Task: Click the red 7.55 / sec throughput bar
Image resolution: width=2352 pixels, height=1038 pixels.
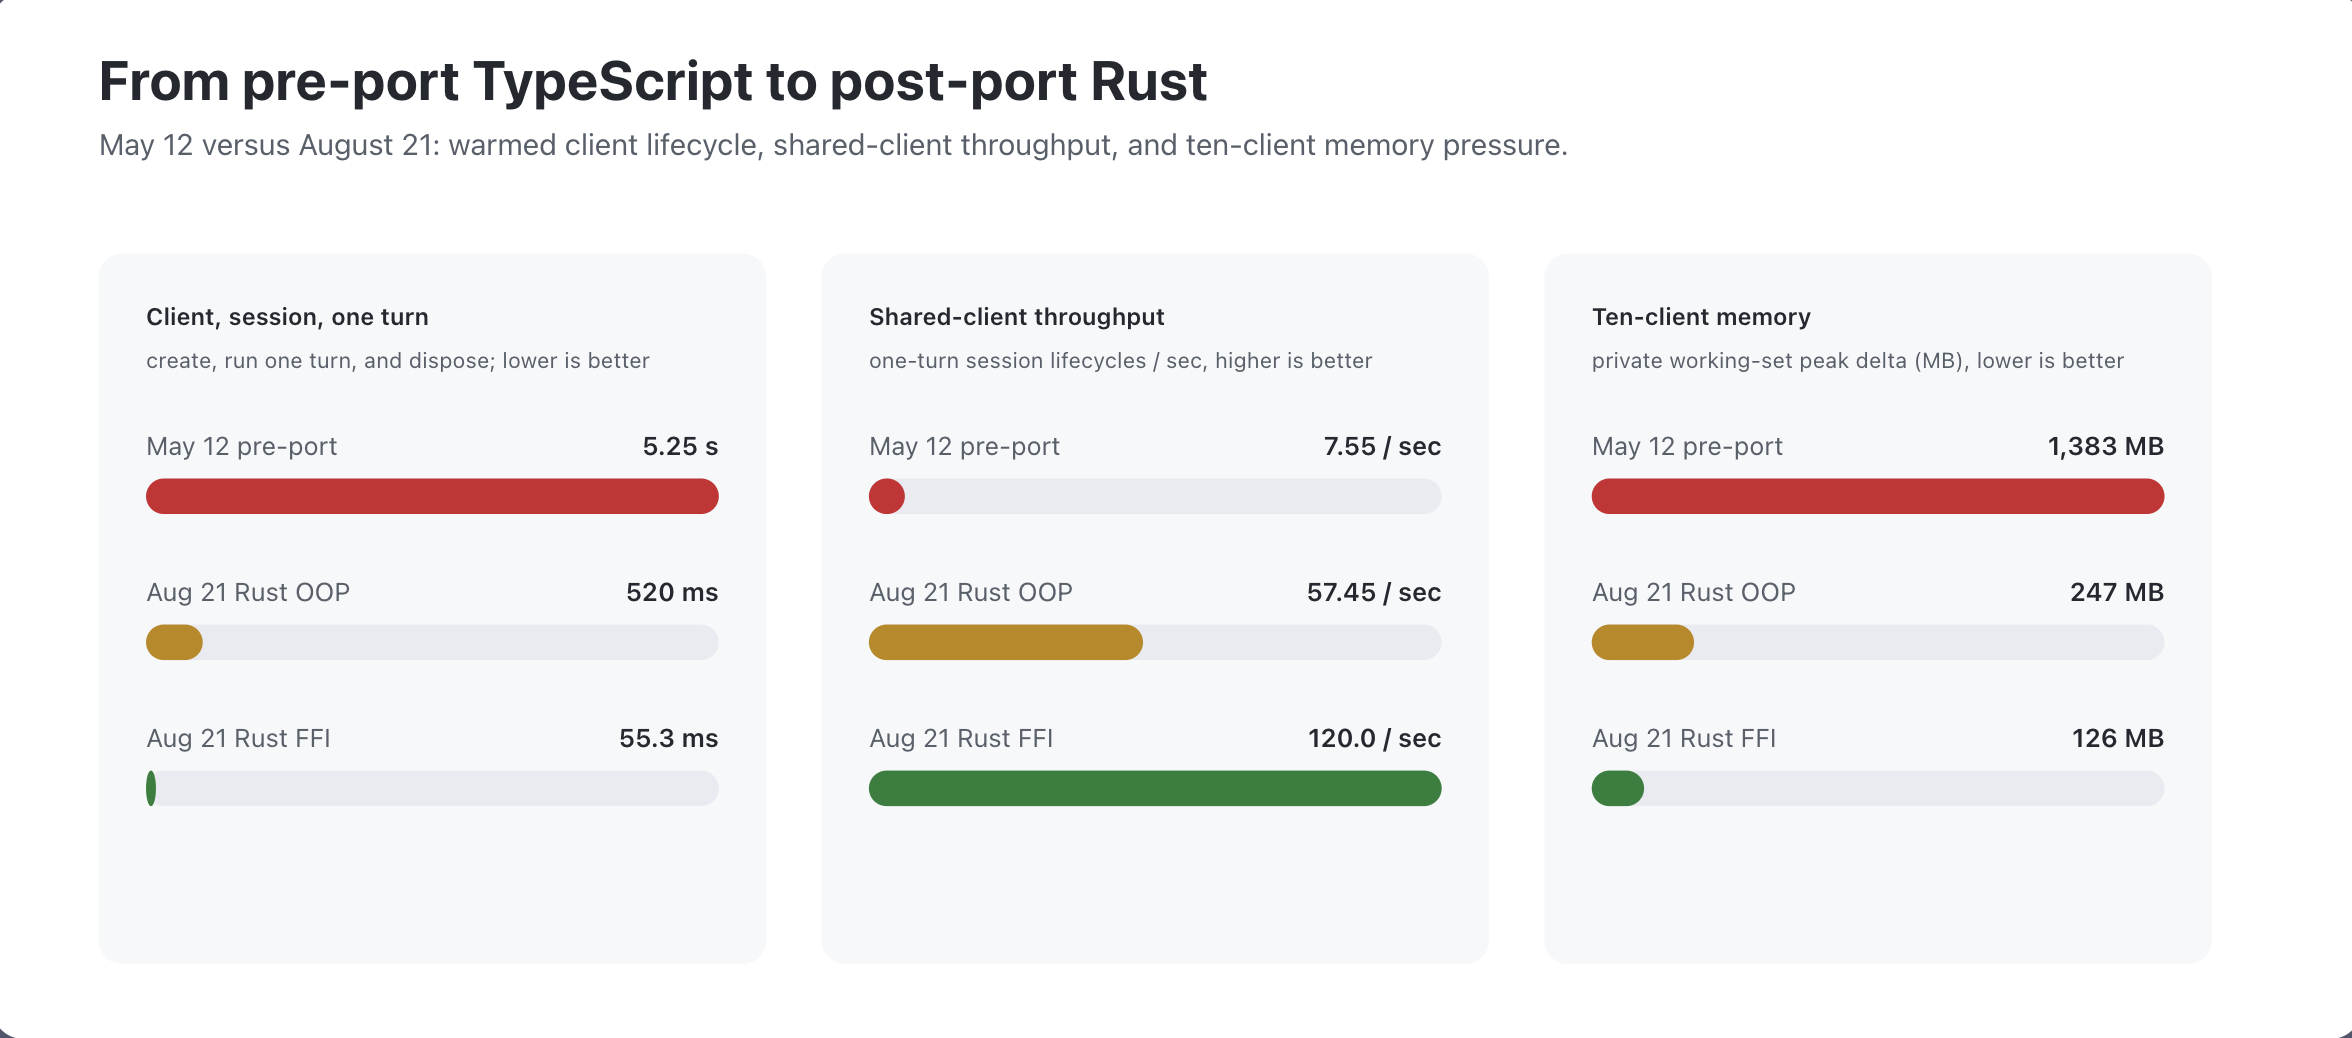Action: point(887,496)
